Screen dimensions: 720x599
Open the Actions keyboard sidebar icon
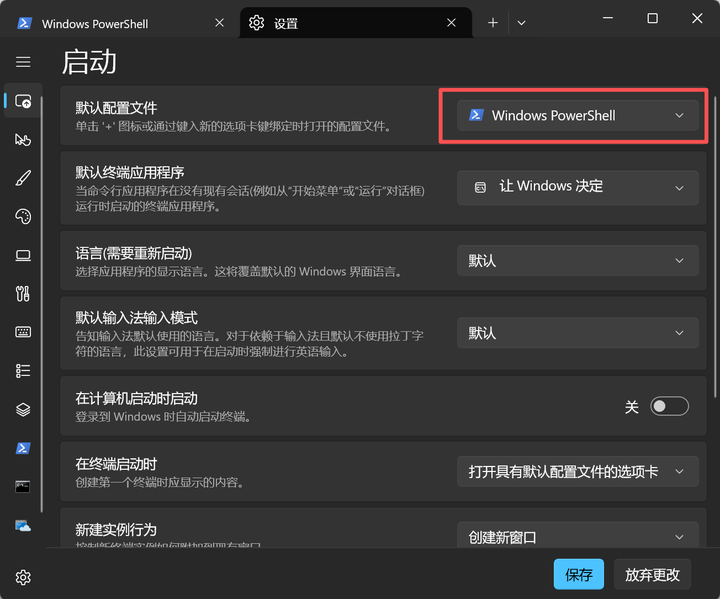point(23,332)
